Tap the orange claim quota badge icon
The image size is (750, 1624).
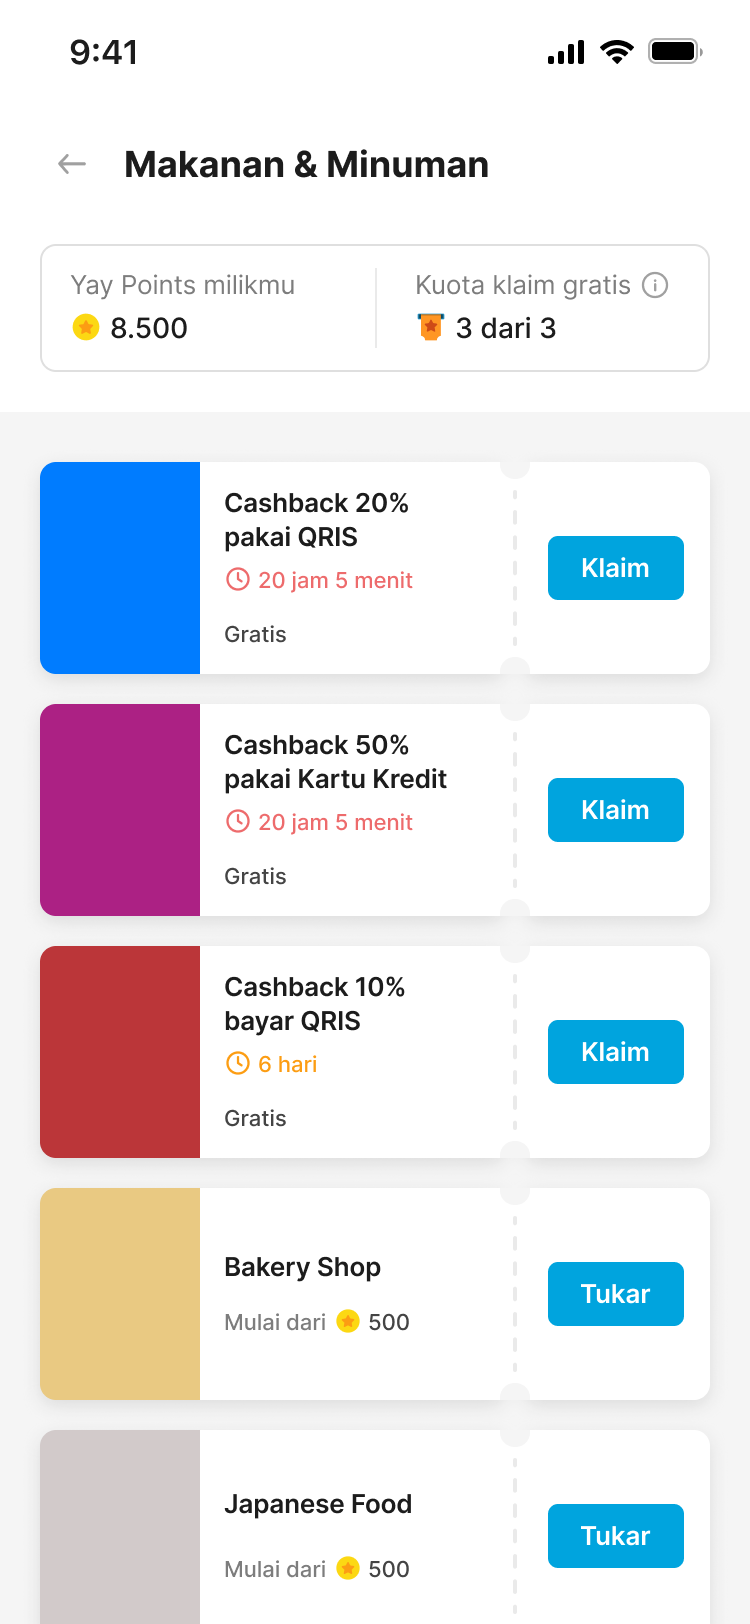[430, 327]
